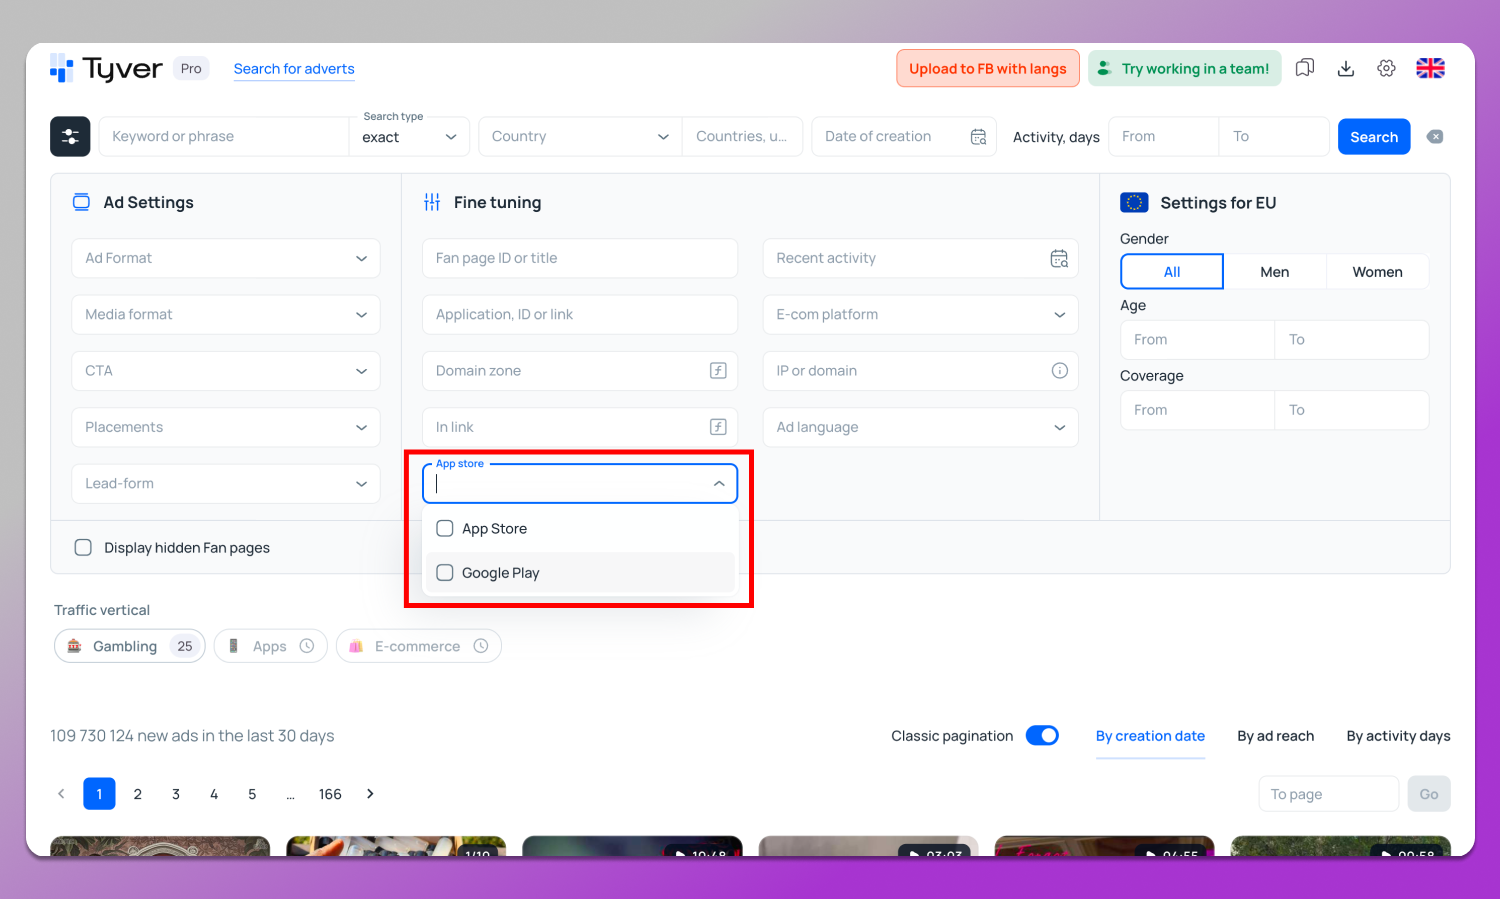Click the clear filters icon beside Search
1500x899 pixels.
pos(1435,137)
